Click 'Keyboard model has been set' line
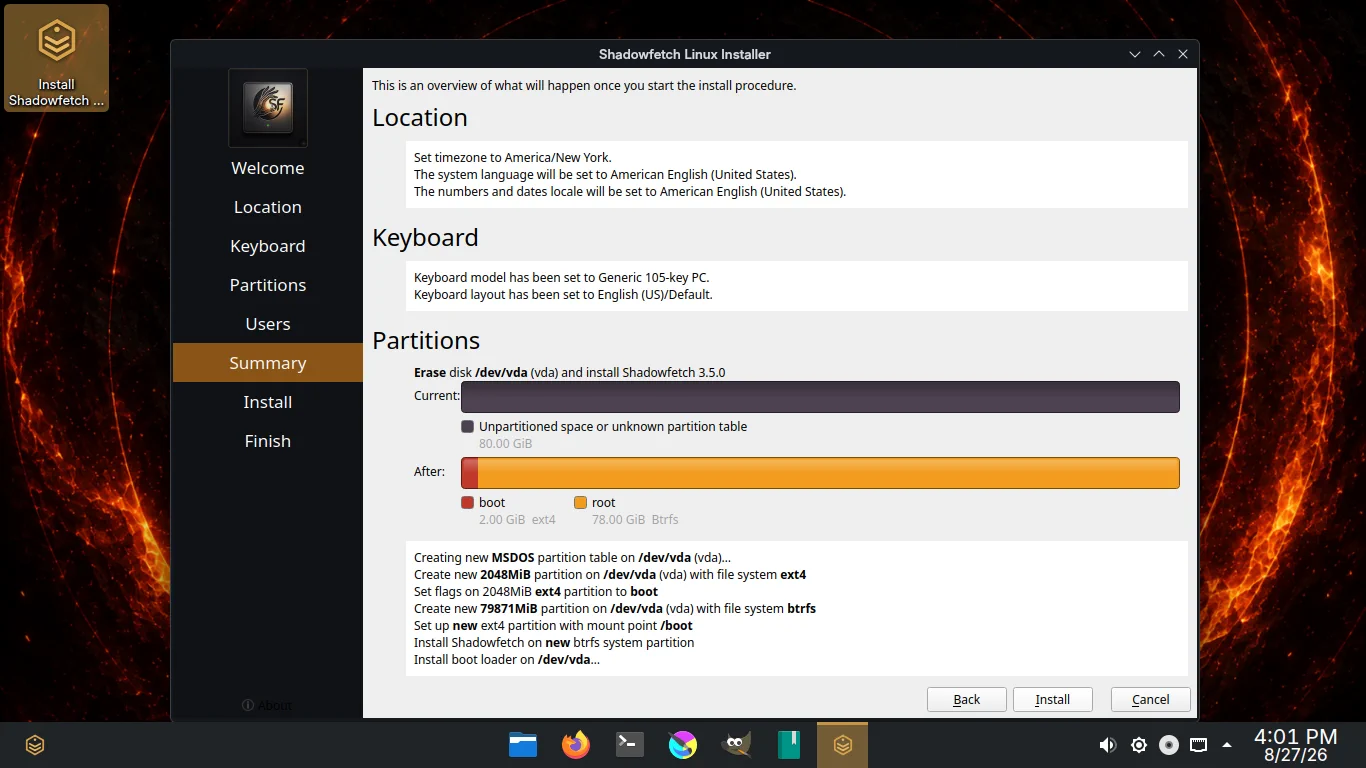This screenshot has height=768, width=1366. tap(562, 277)
